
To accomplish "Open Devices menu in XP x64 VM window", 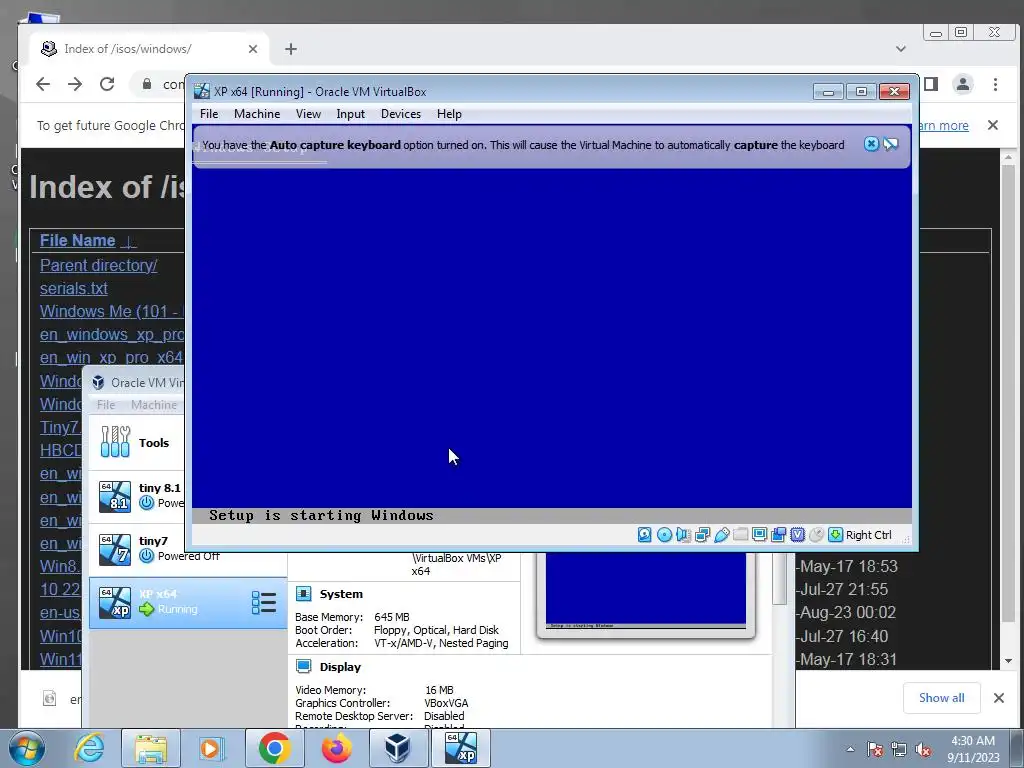I will coord(401,114).
